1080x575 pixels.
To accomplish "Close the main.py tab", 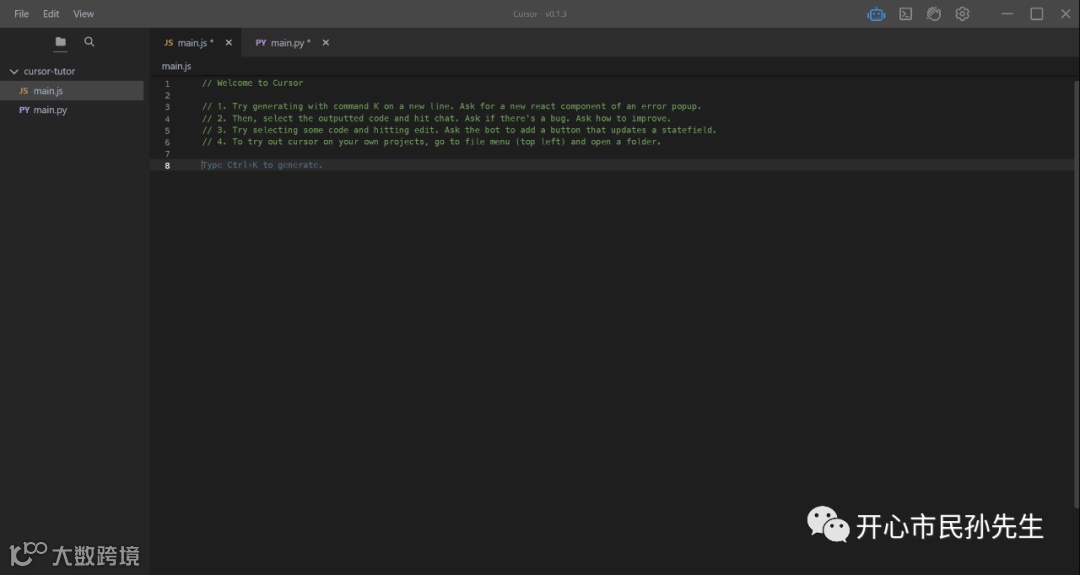I will [x=326, y=43].
